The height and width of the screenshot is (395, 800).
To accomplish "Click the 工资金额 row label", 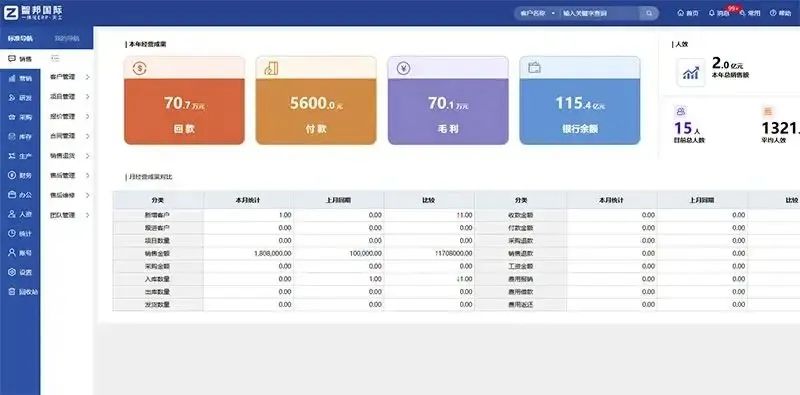I will (520, 266).
